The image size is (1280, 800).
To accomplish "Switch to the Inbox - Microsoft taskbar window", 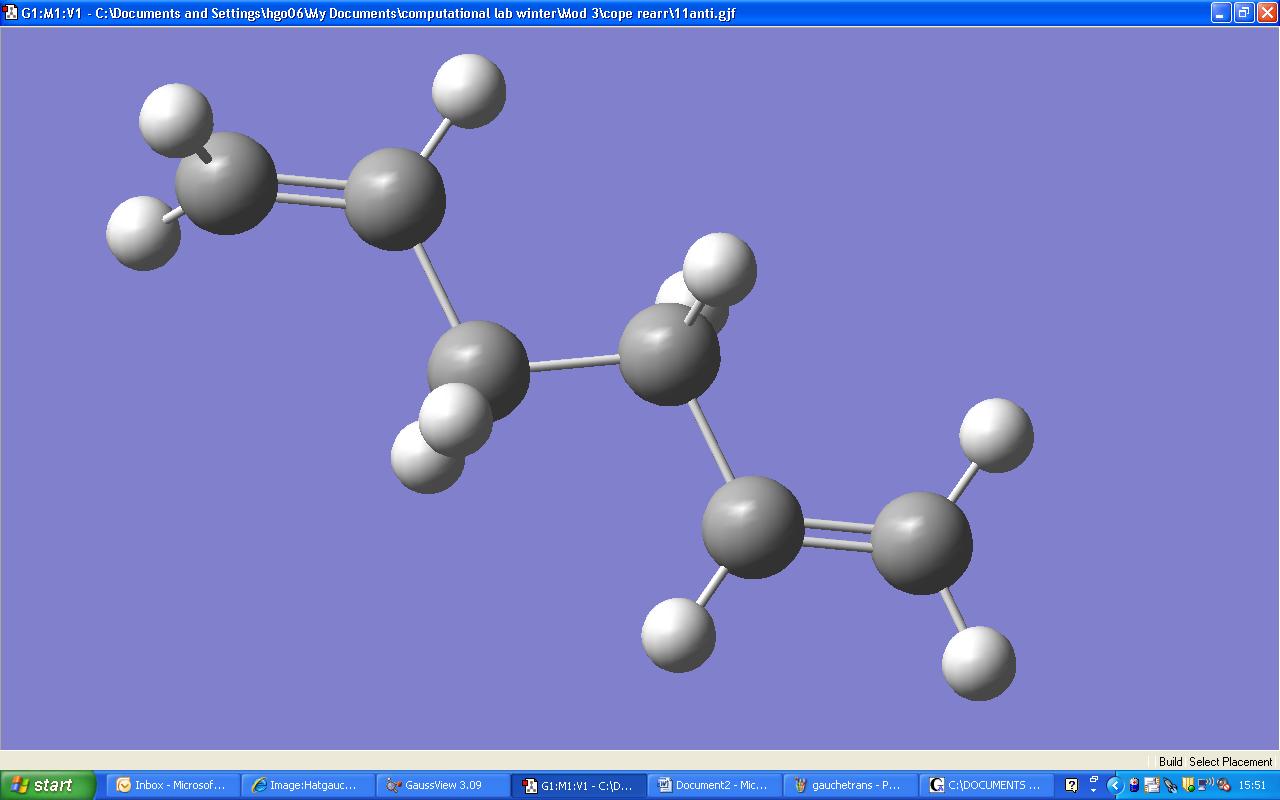I will (172, 785).
